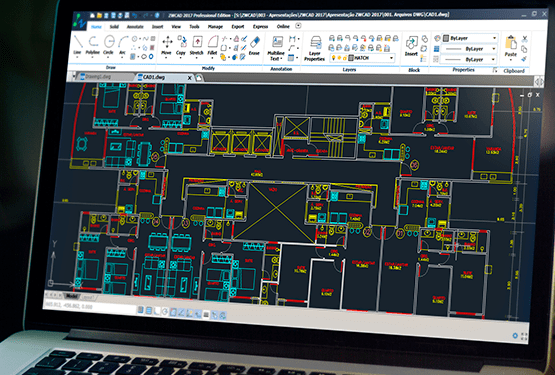Toggle snap mode in the status bar
Image resolution: width=555 pixels, height=375 pixels.
[x=141, y=310]
